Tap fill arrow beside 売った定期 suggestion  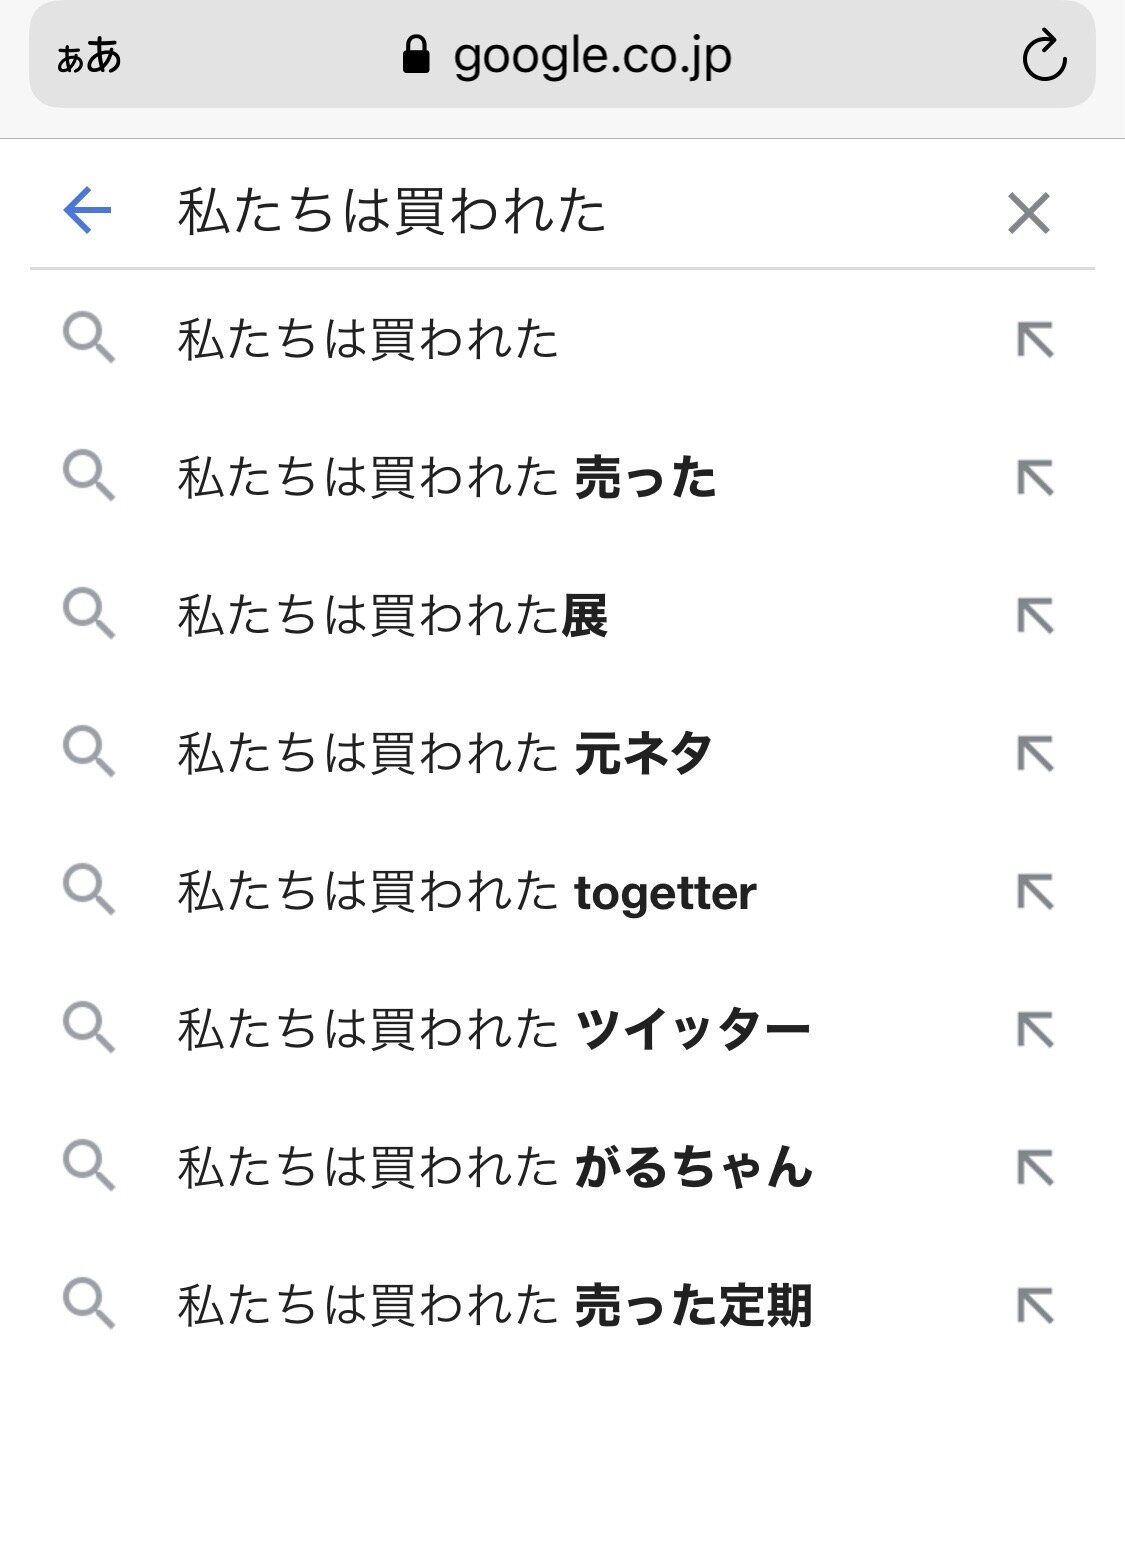click(1035, 1306)
